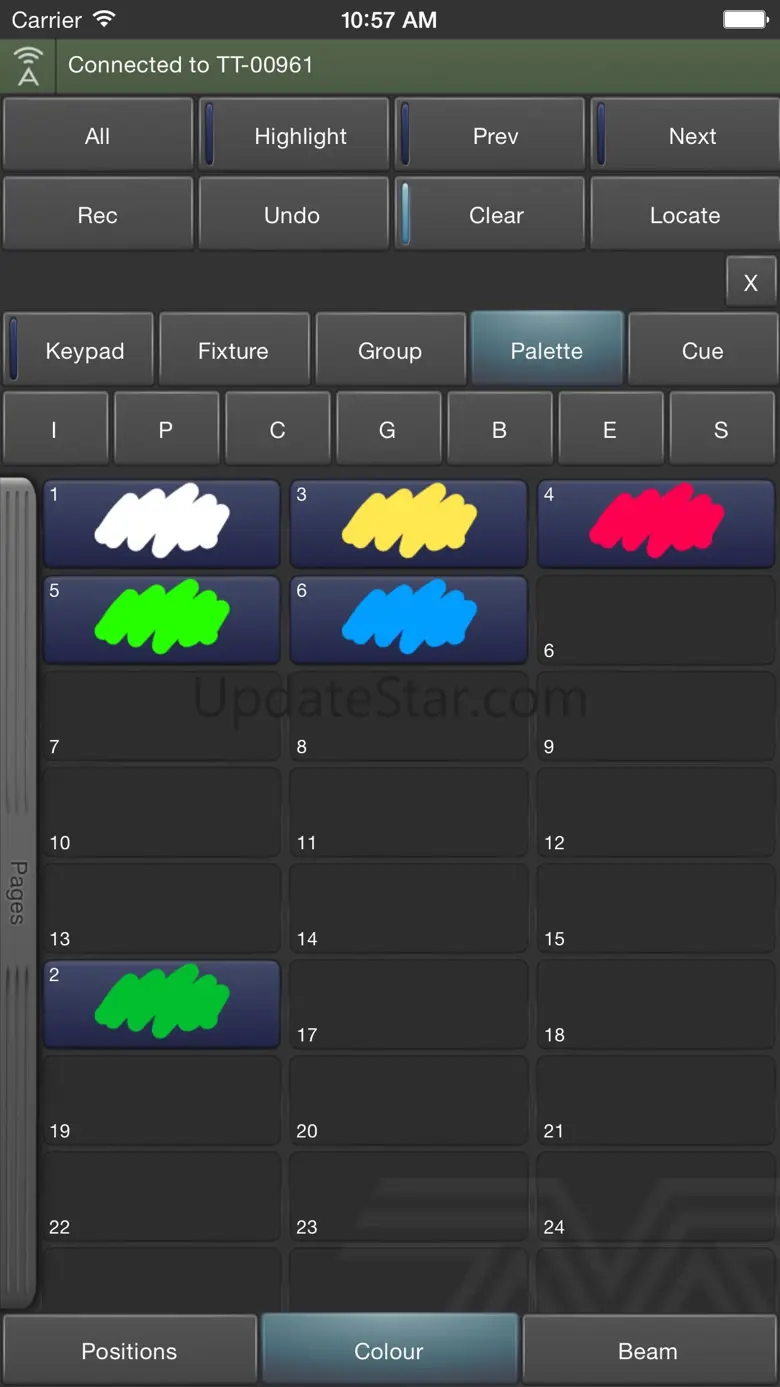Select the white colour palette 1

[161, 522]
